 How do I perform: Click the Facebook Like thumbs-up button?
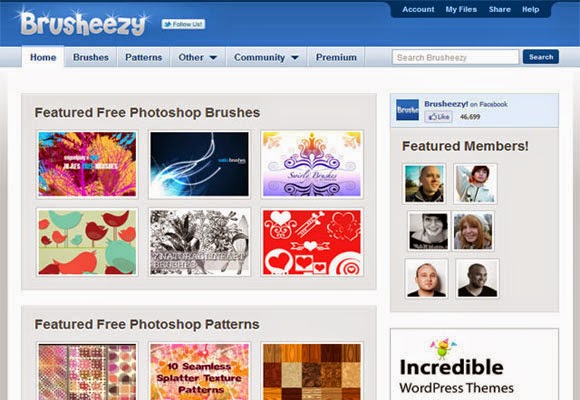pos(438,117)
